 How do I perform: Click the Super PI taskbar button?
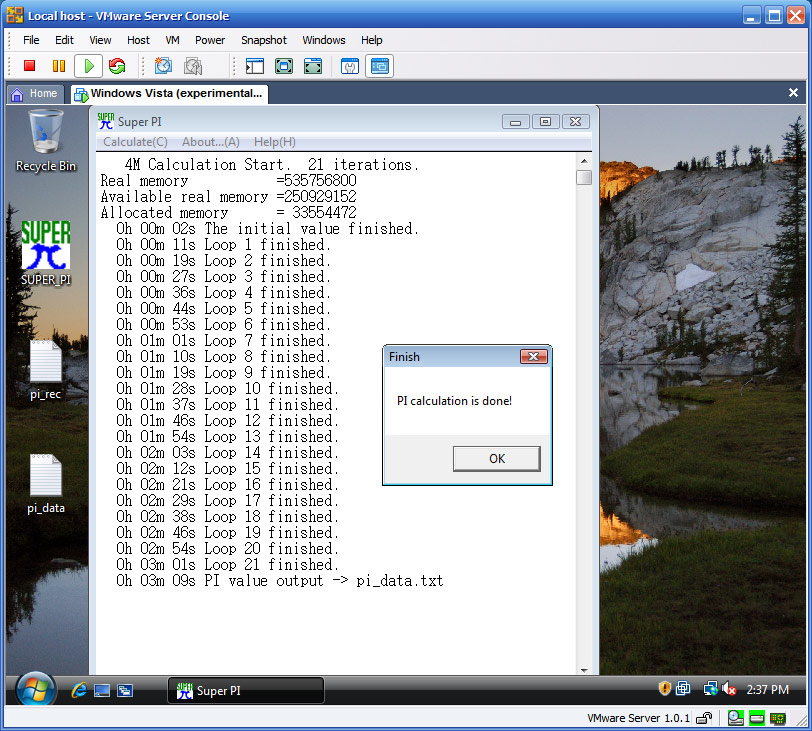(246, 690)
